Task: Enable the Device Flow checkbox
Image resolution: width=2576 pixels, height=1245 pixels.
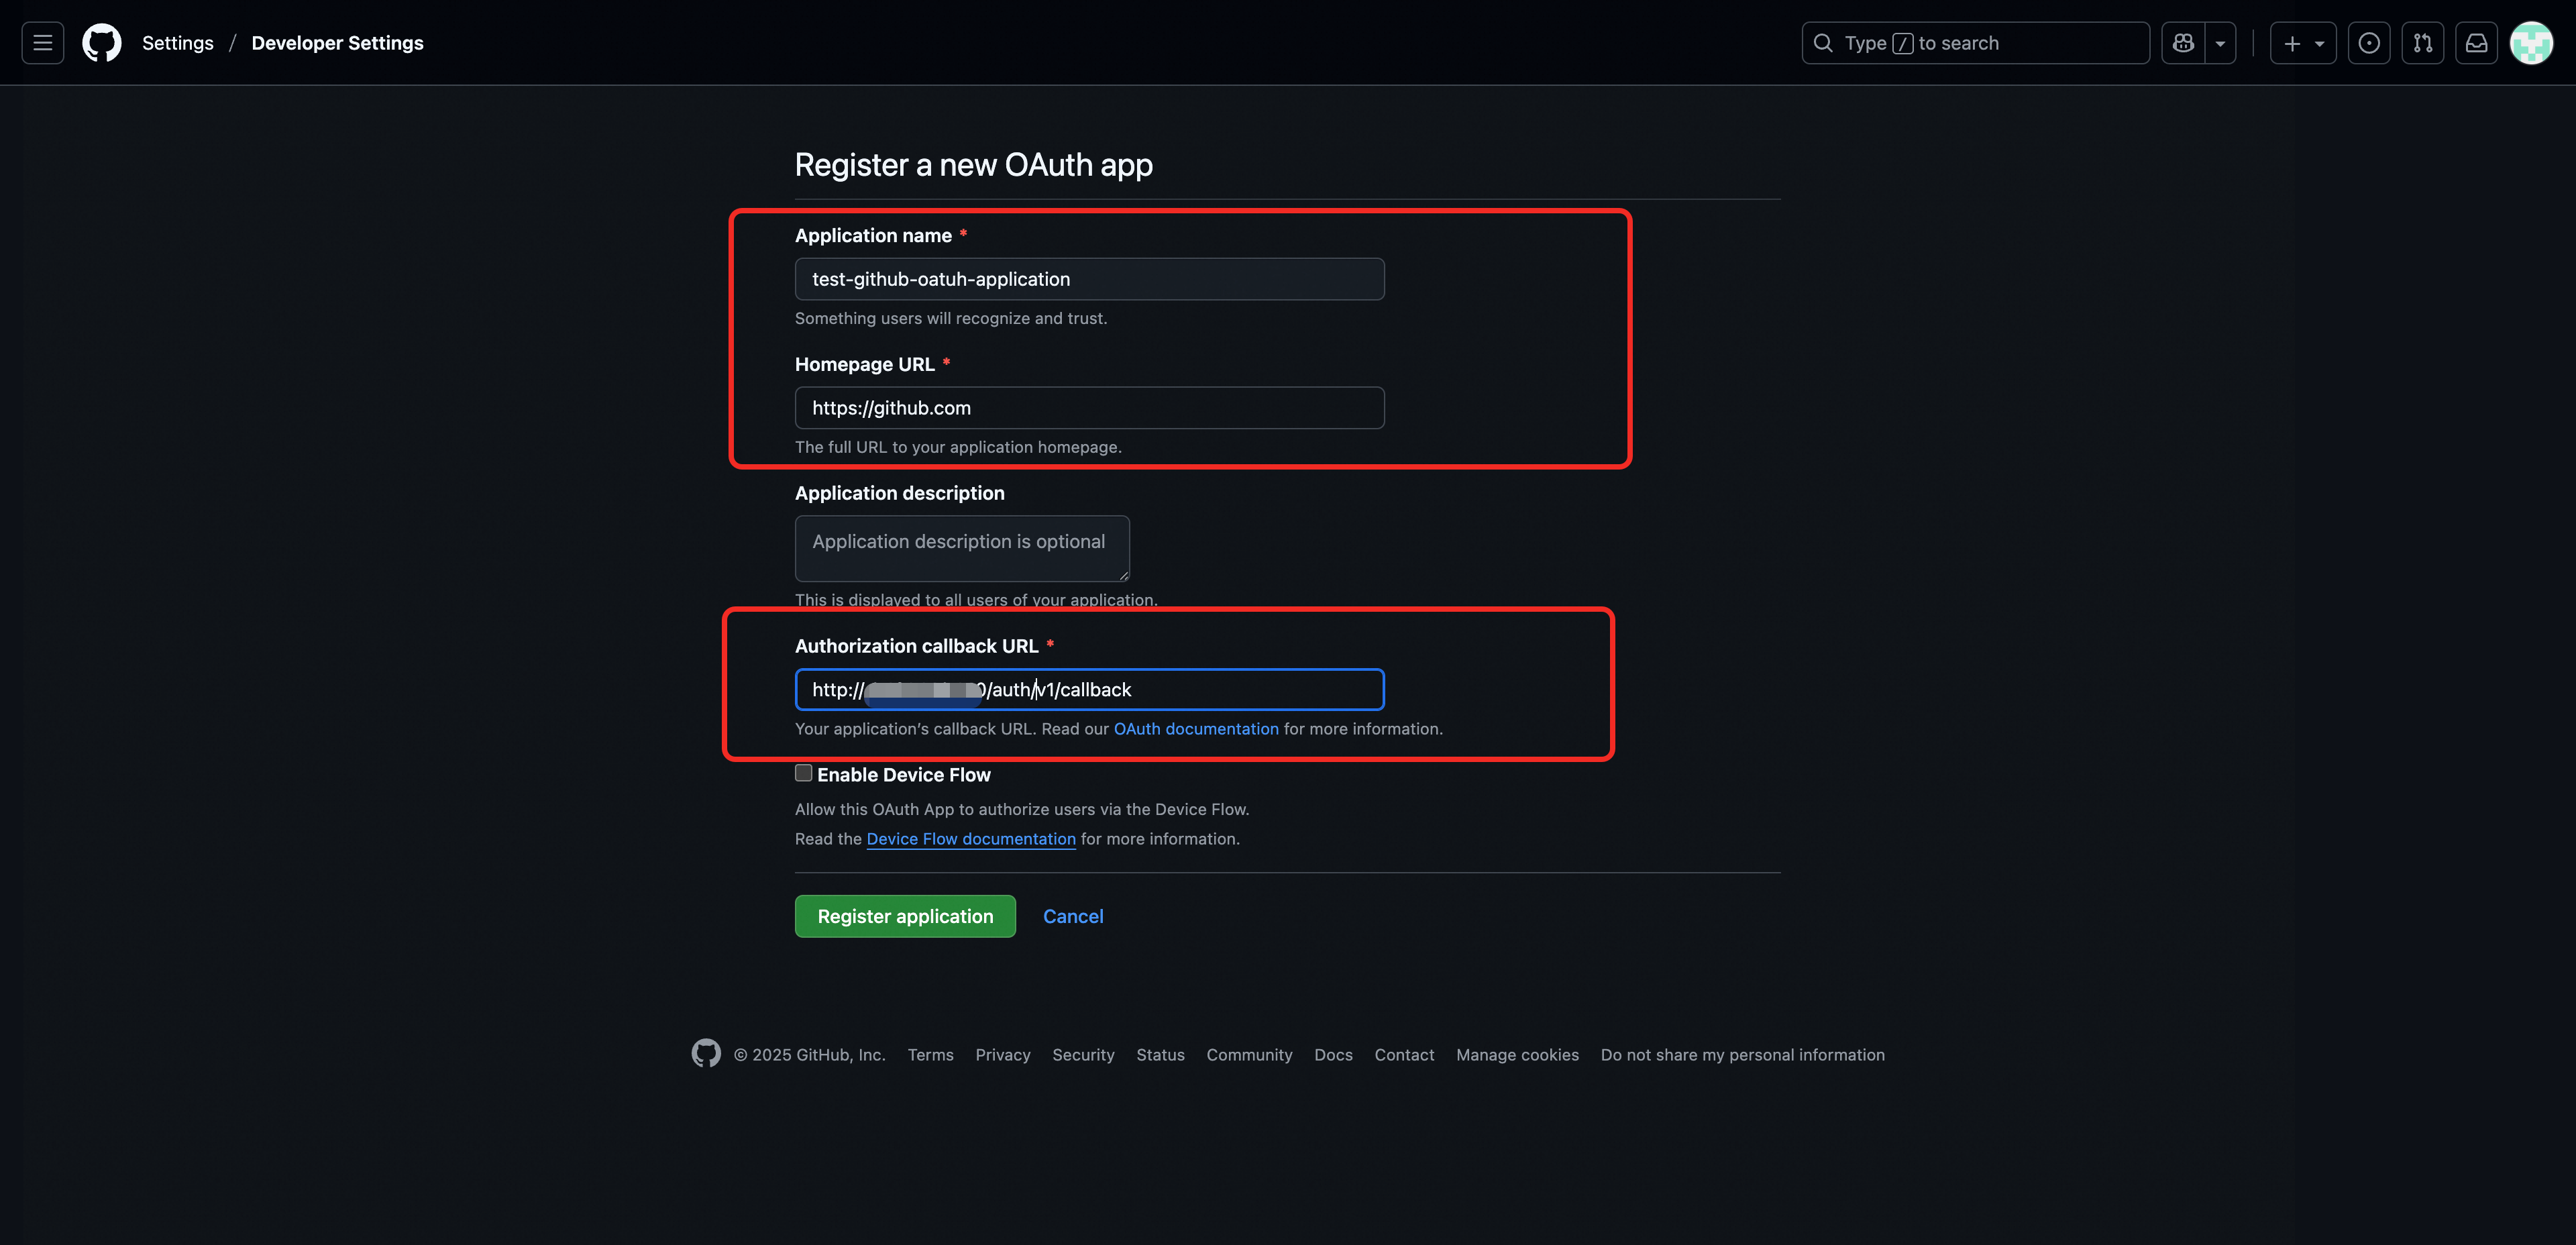Action: tap(803, 773)
